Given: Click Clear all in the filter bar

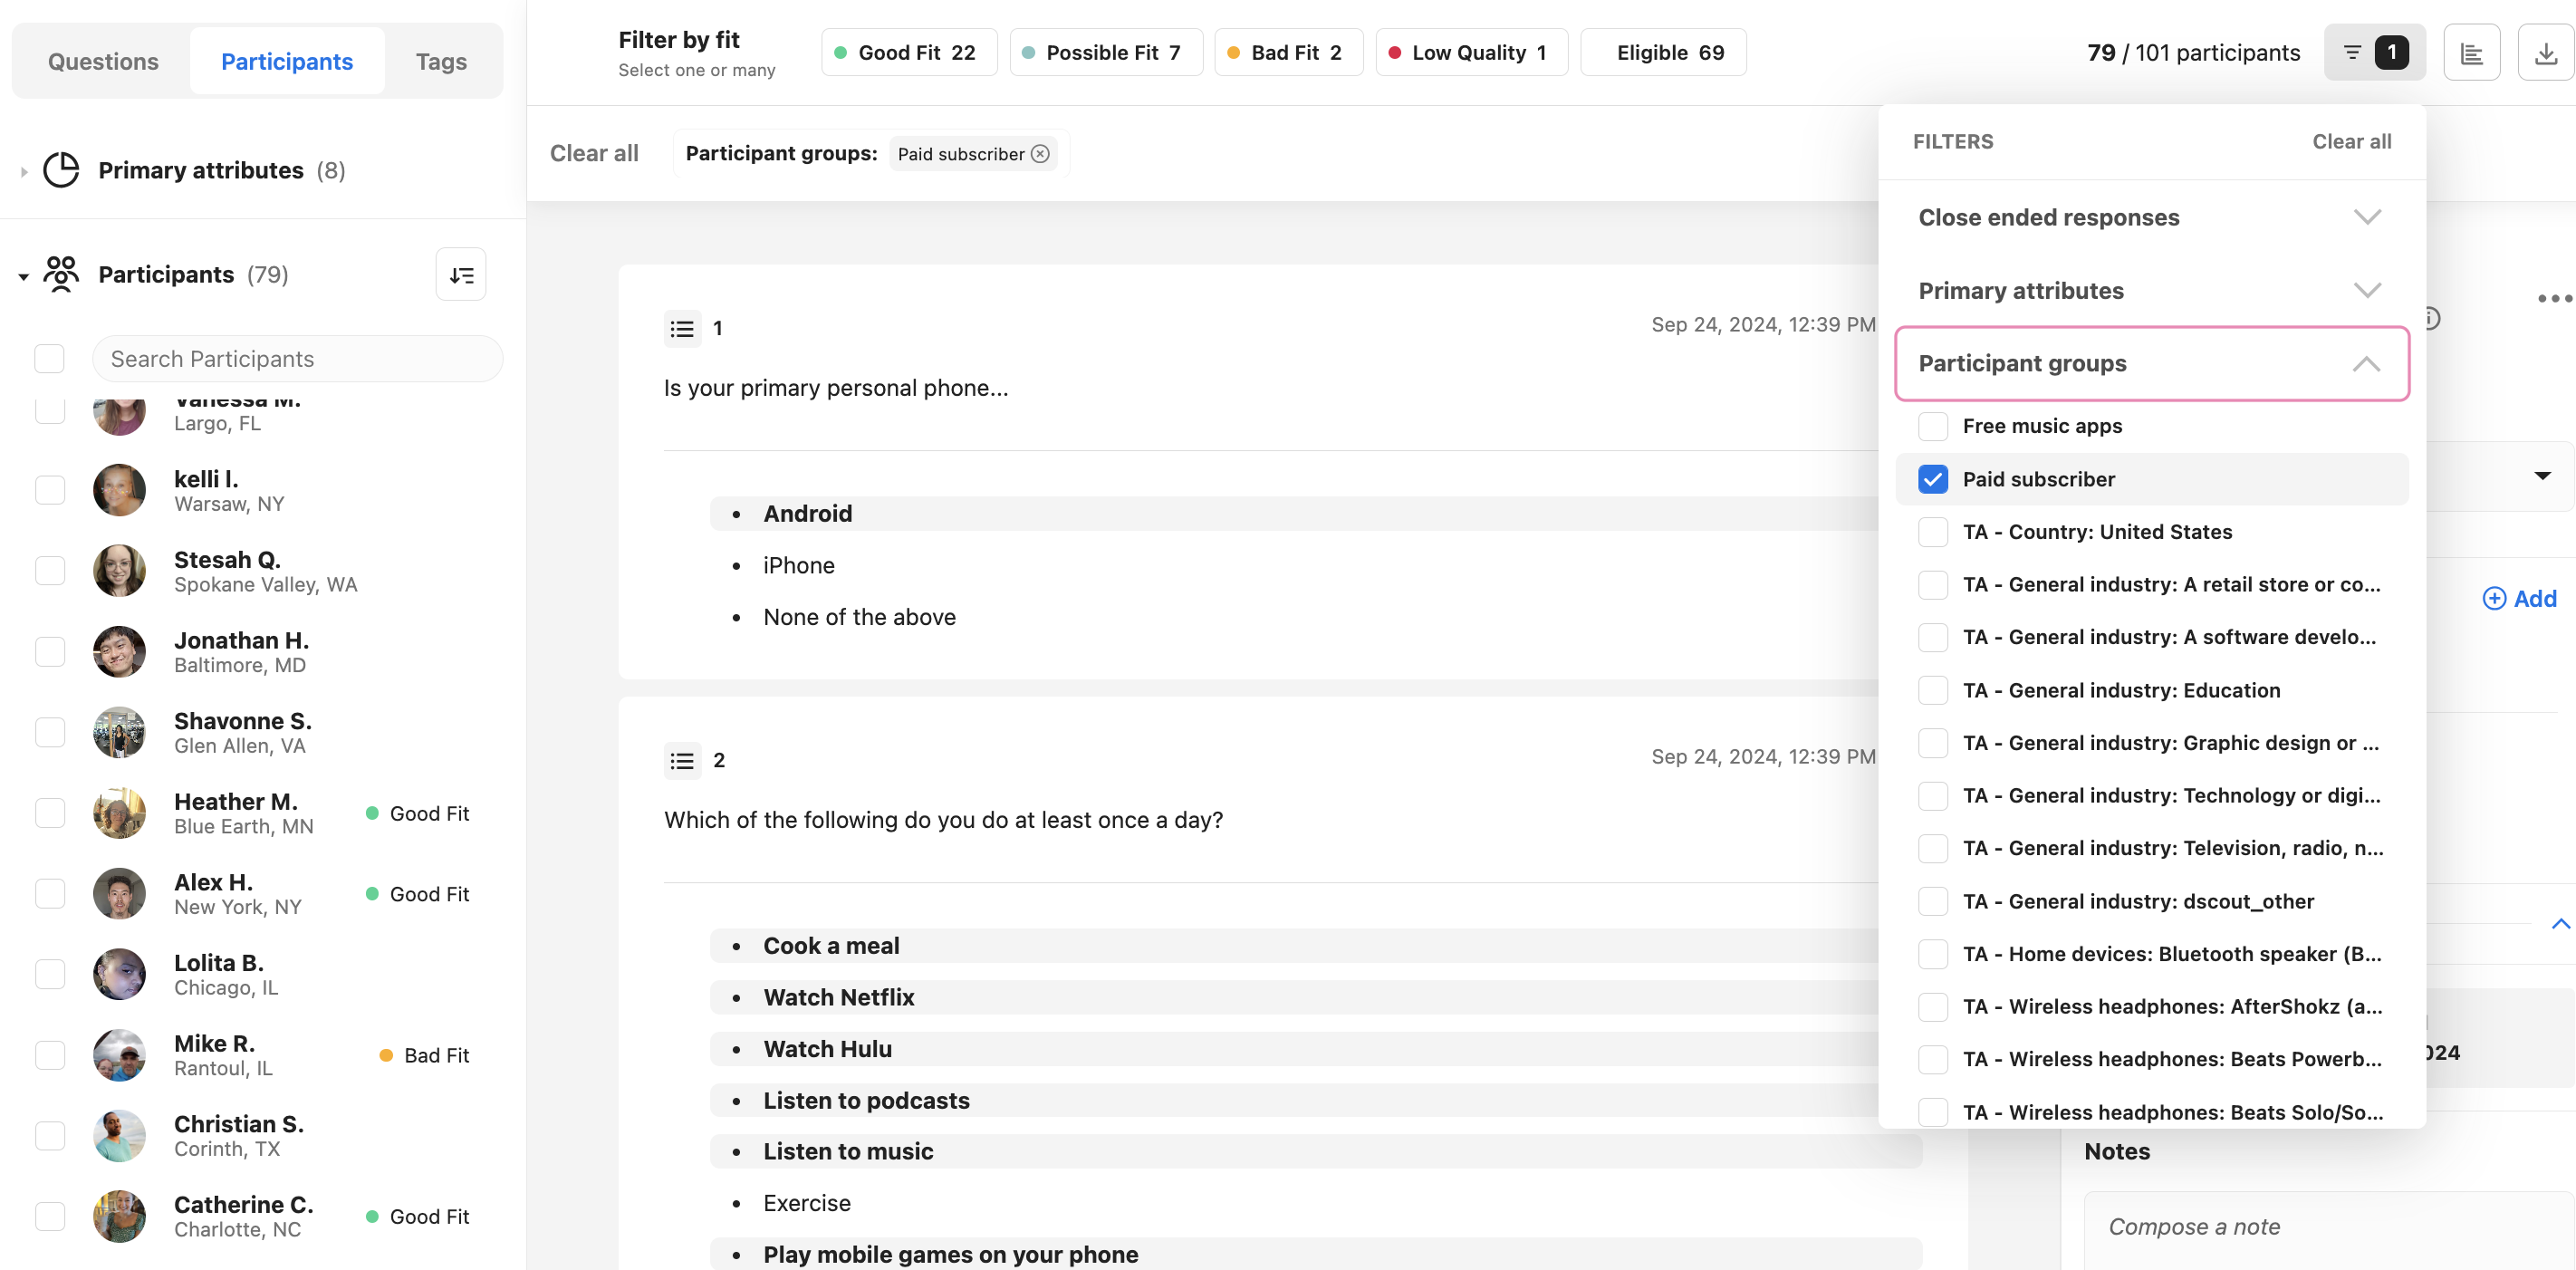Looking at the screenshot, I should [594, 153].
